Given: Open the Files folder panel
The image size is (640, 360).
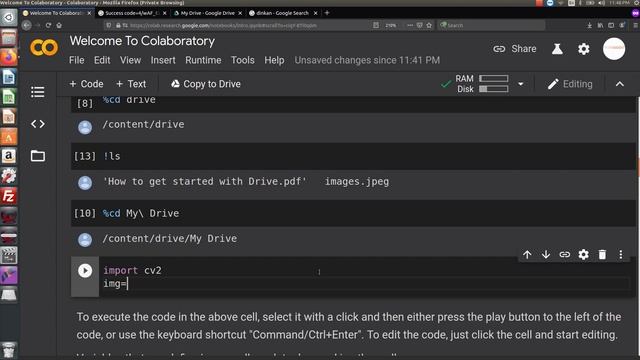Looking at the screenshot, I should (38, 156).
